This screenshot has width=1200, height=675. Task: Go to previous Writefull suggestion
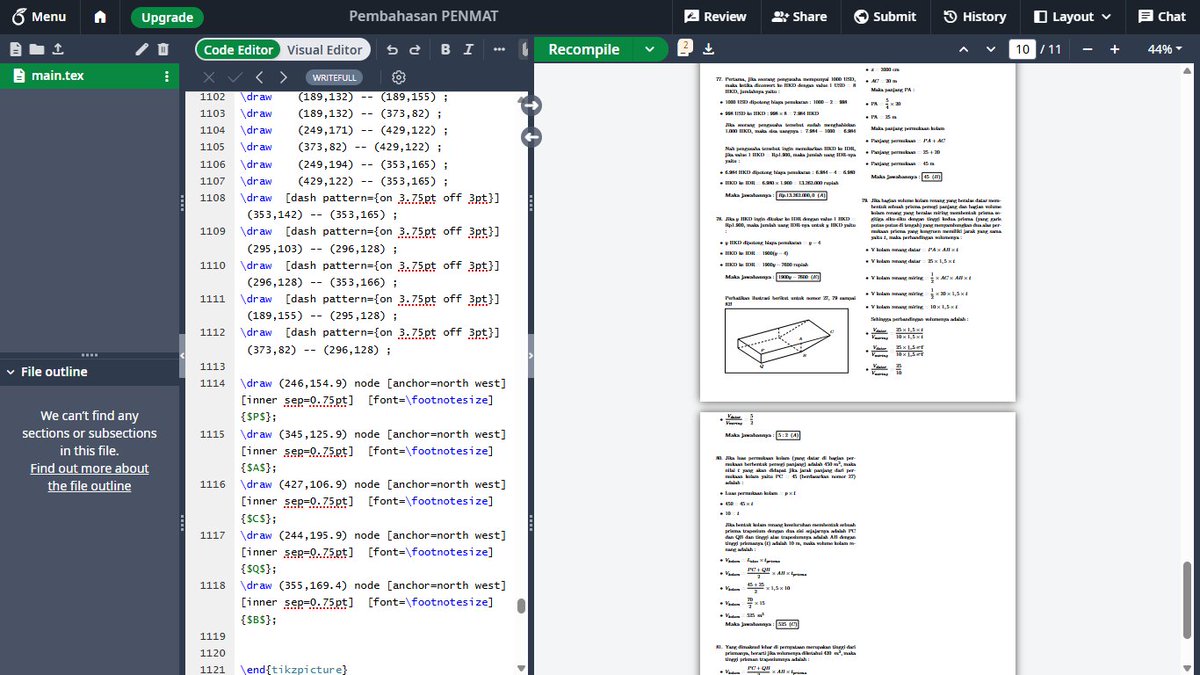[259, 77]
